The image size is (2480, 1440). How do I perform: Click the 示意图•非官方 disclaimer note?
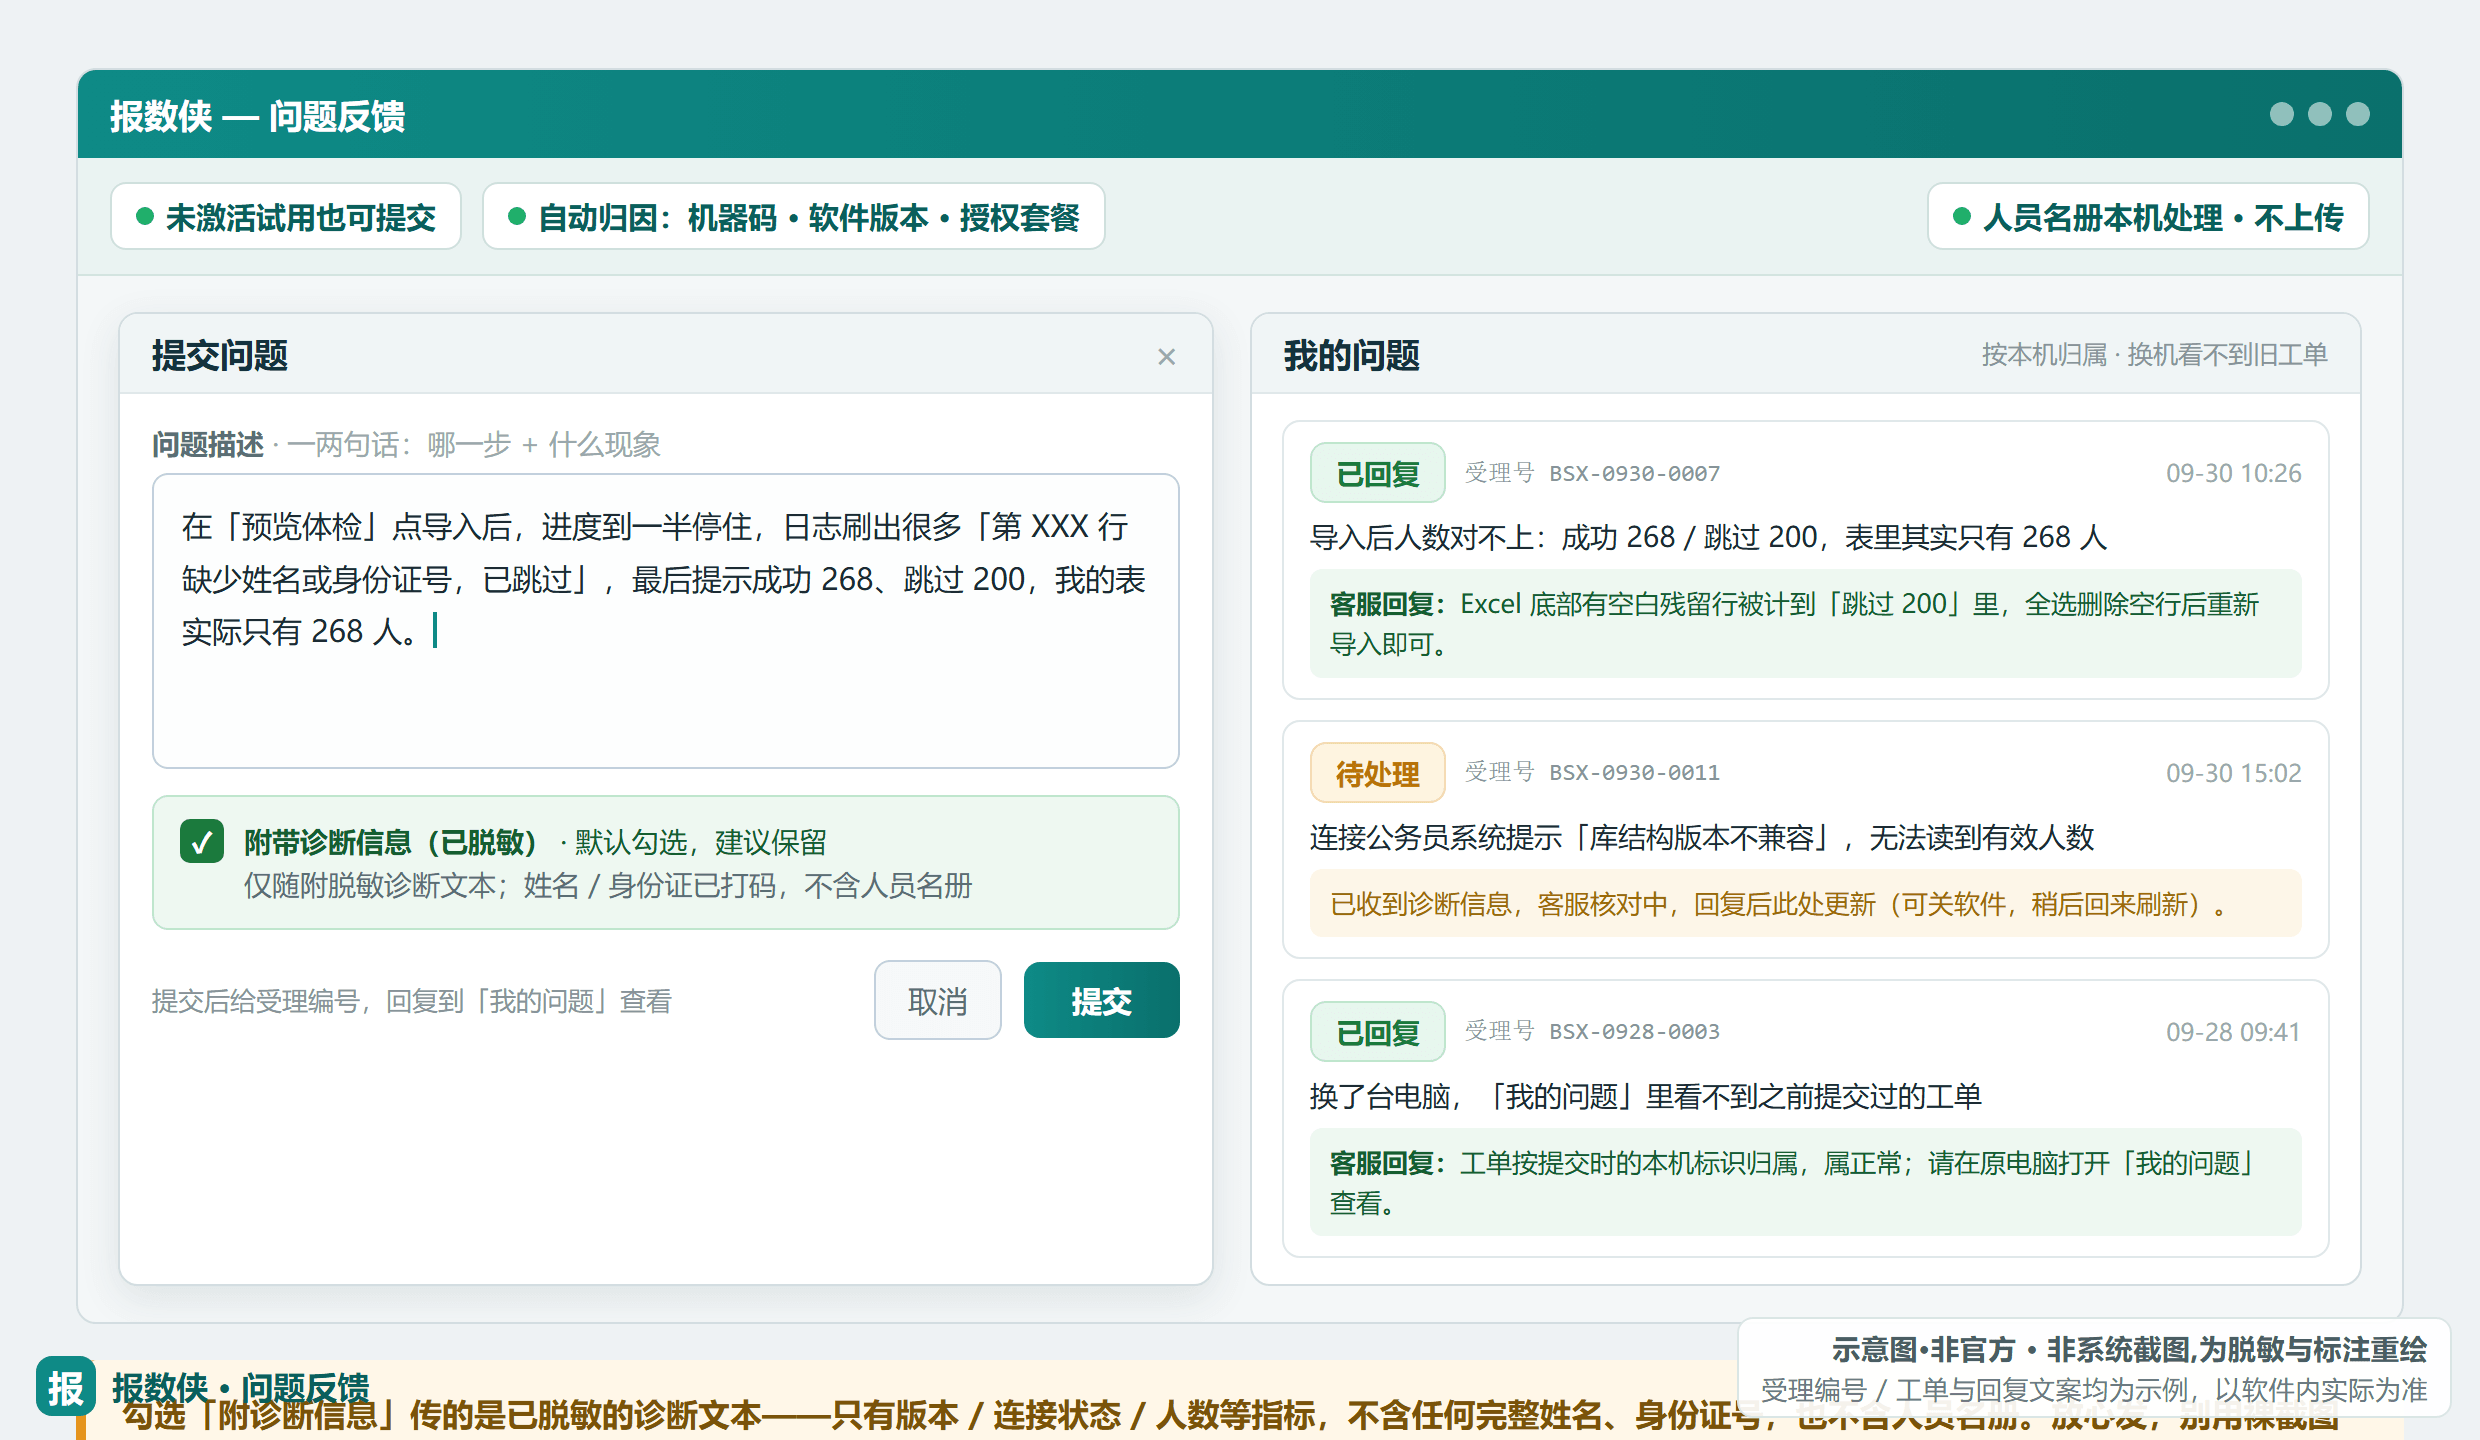2094,1368
